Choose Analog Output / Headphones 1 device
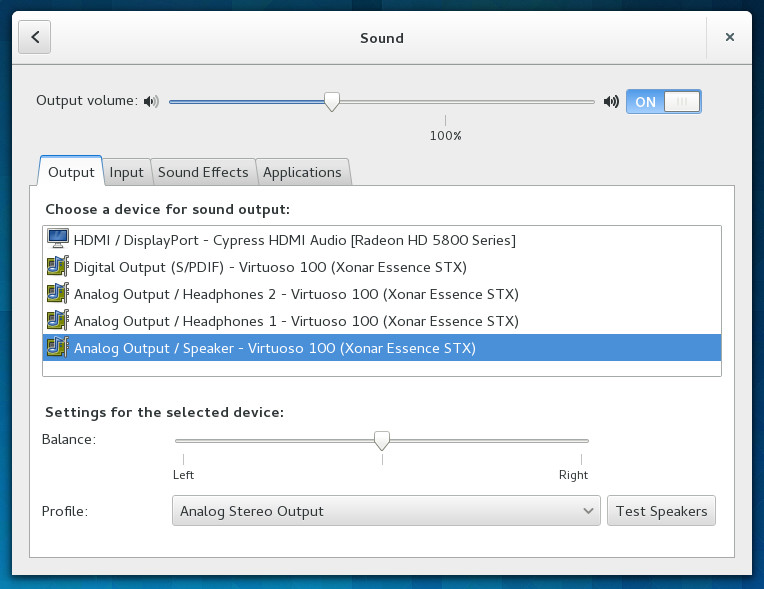The image size is (764, 589). point(296,321)
